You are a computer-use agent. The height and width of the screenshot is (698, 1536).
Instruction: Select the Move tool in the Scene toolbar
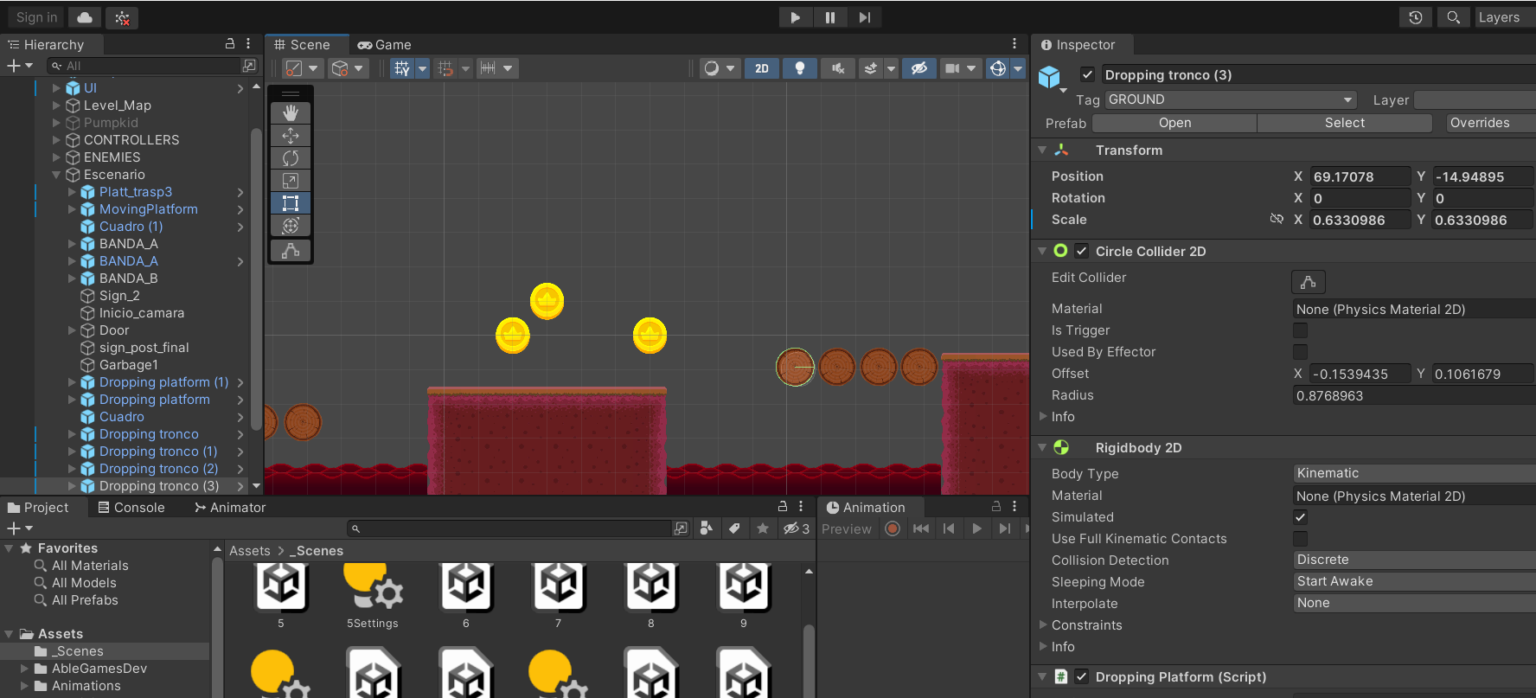tap(290, 135)
